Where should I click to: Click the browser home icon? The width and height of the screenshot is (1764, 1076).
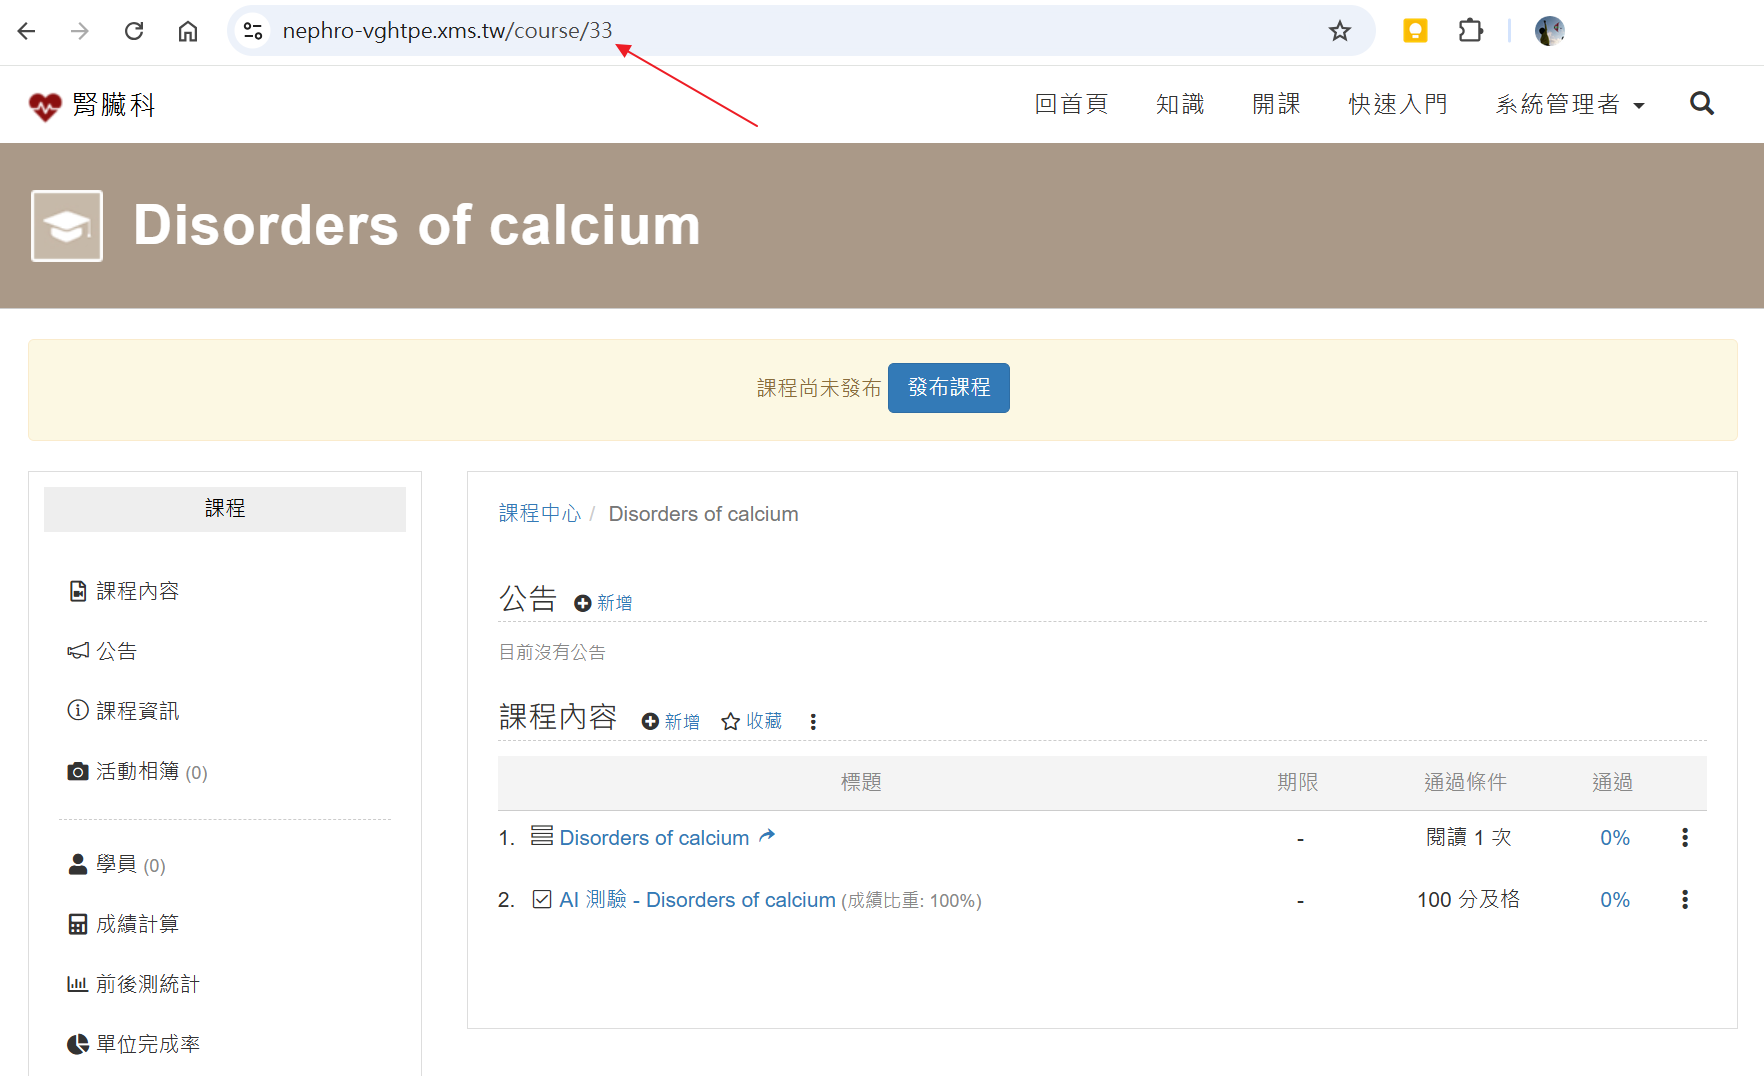(x=188, y=31)
